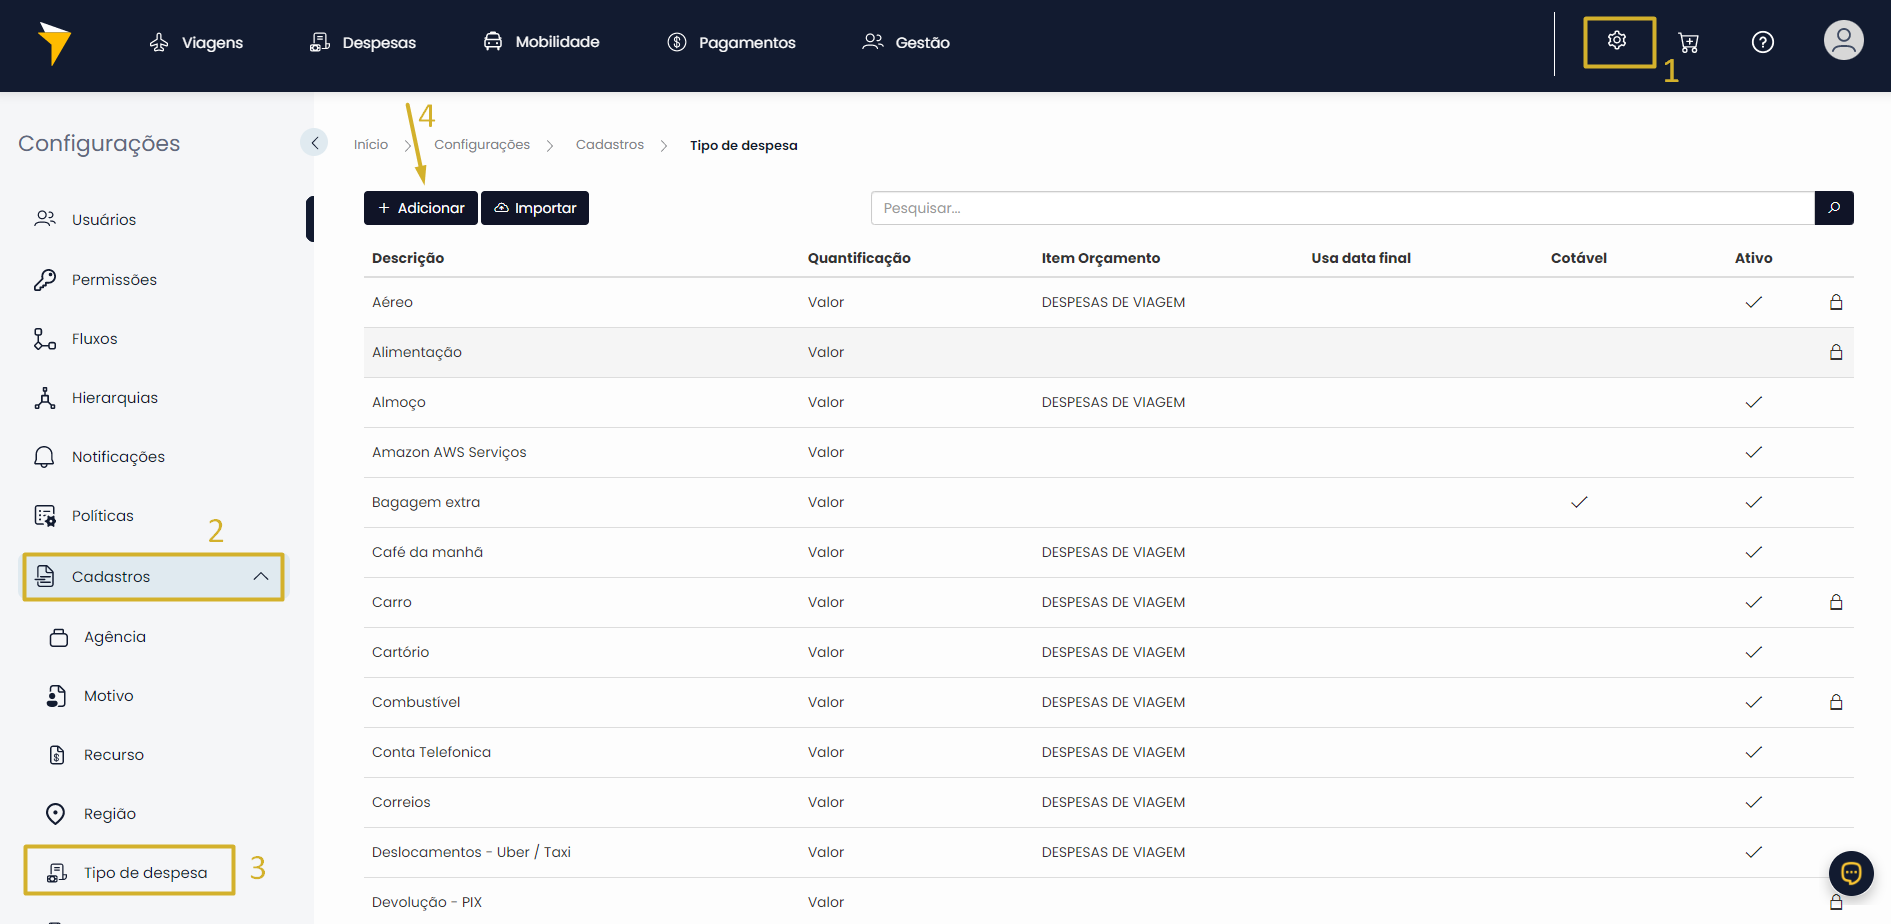Screen dimensions: 1891x924
Task: Toggle Ativo checkmark for Cartório
Action: click(1754, 652)
